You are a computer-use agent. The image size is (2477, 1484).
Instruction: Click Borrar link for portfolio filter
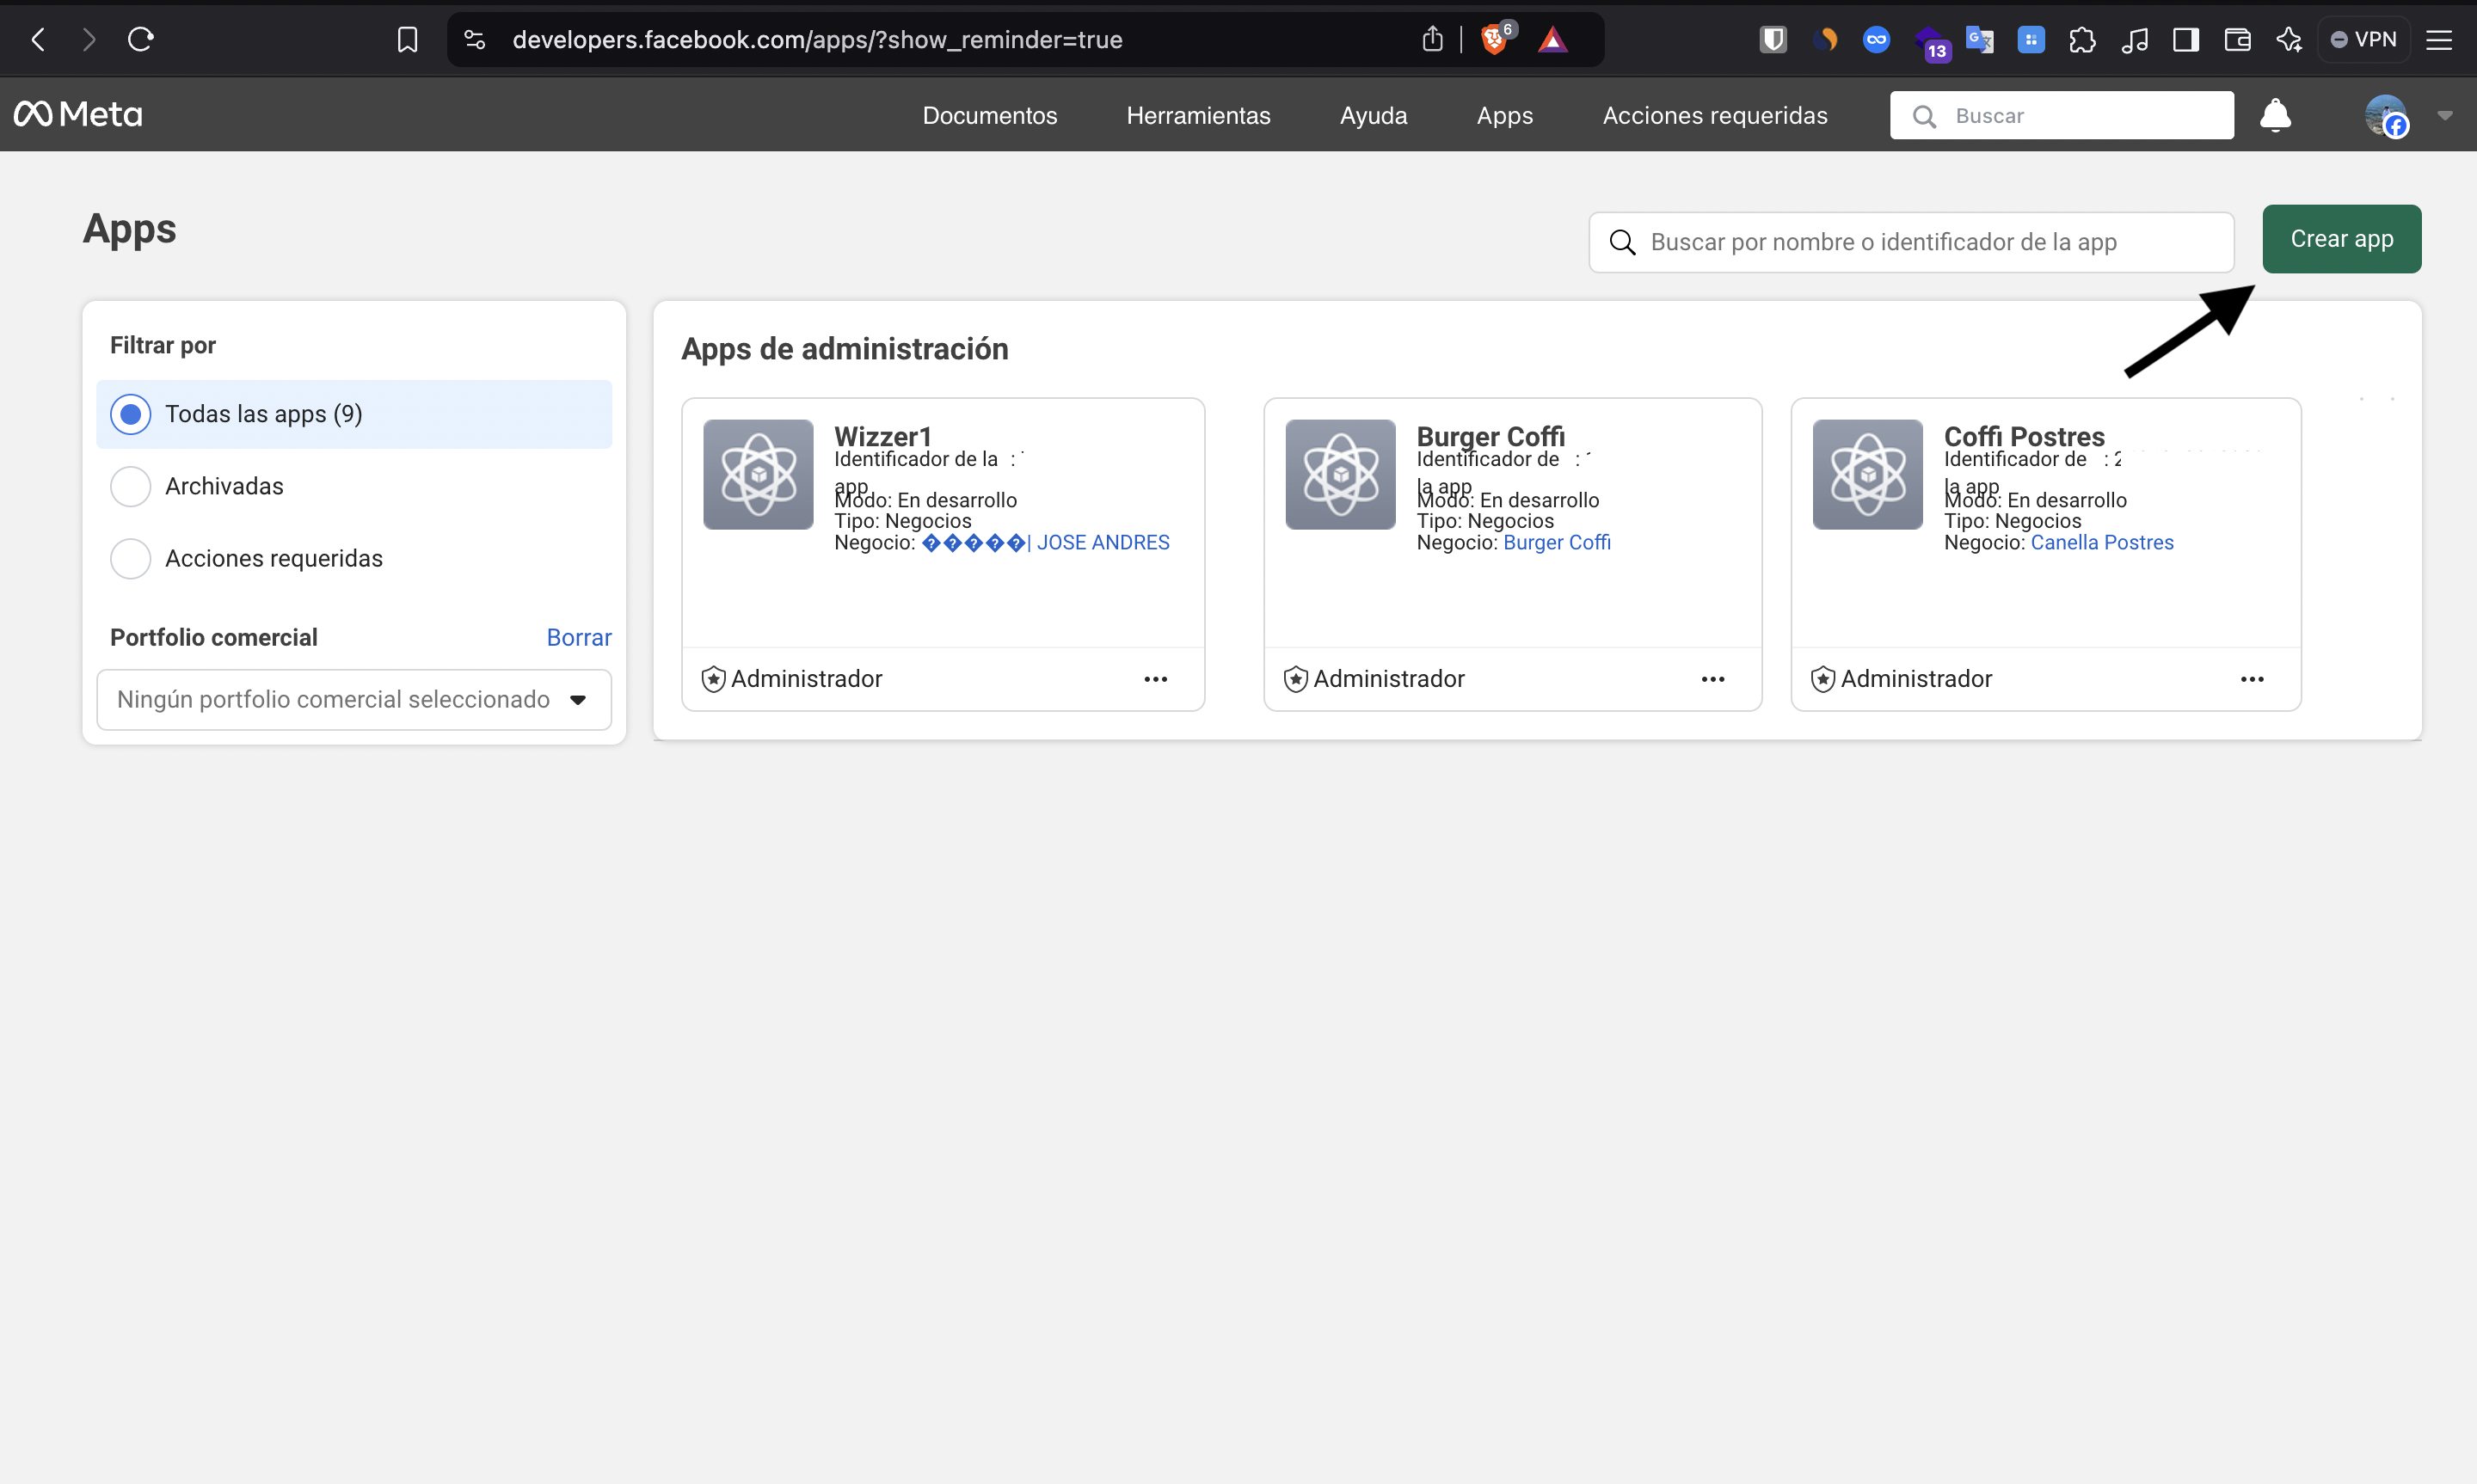578,637
